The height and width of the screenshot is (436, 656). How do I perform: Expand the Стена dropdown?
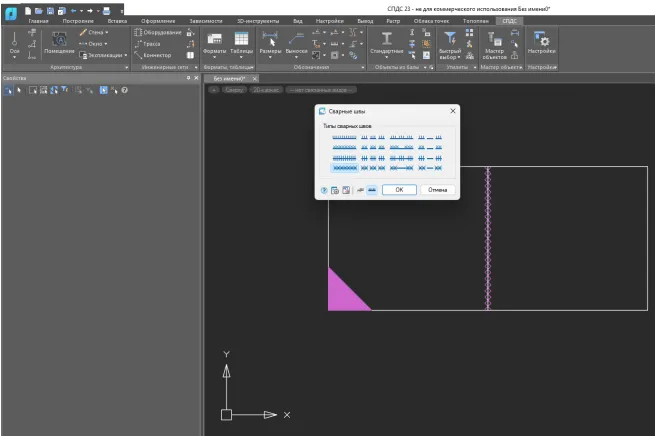[108, 32]
